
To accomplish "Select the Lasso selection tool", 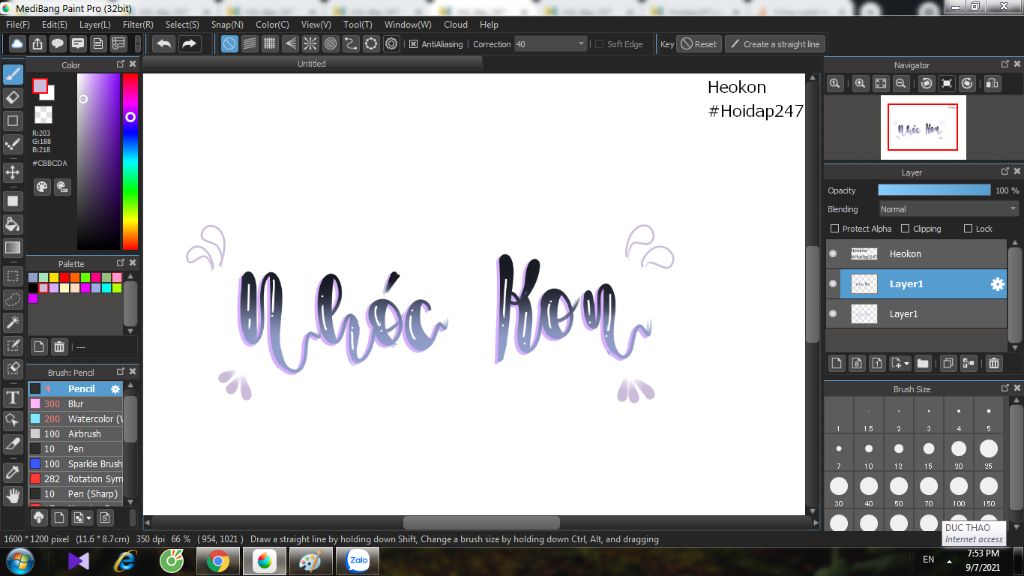I will coord(13,299).
